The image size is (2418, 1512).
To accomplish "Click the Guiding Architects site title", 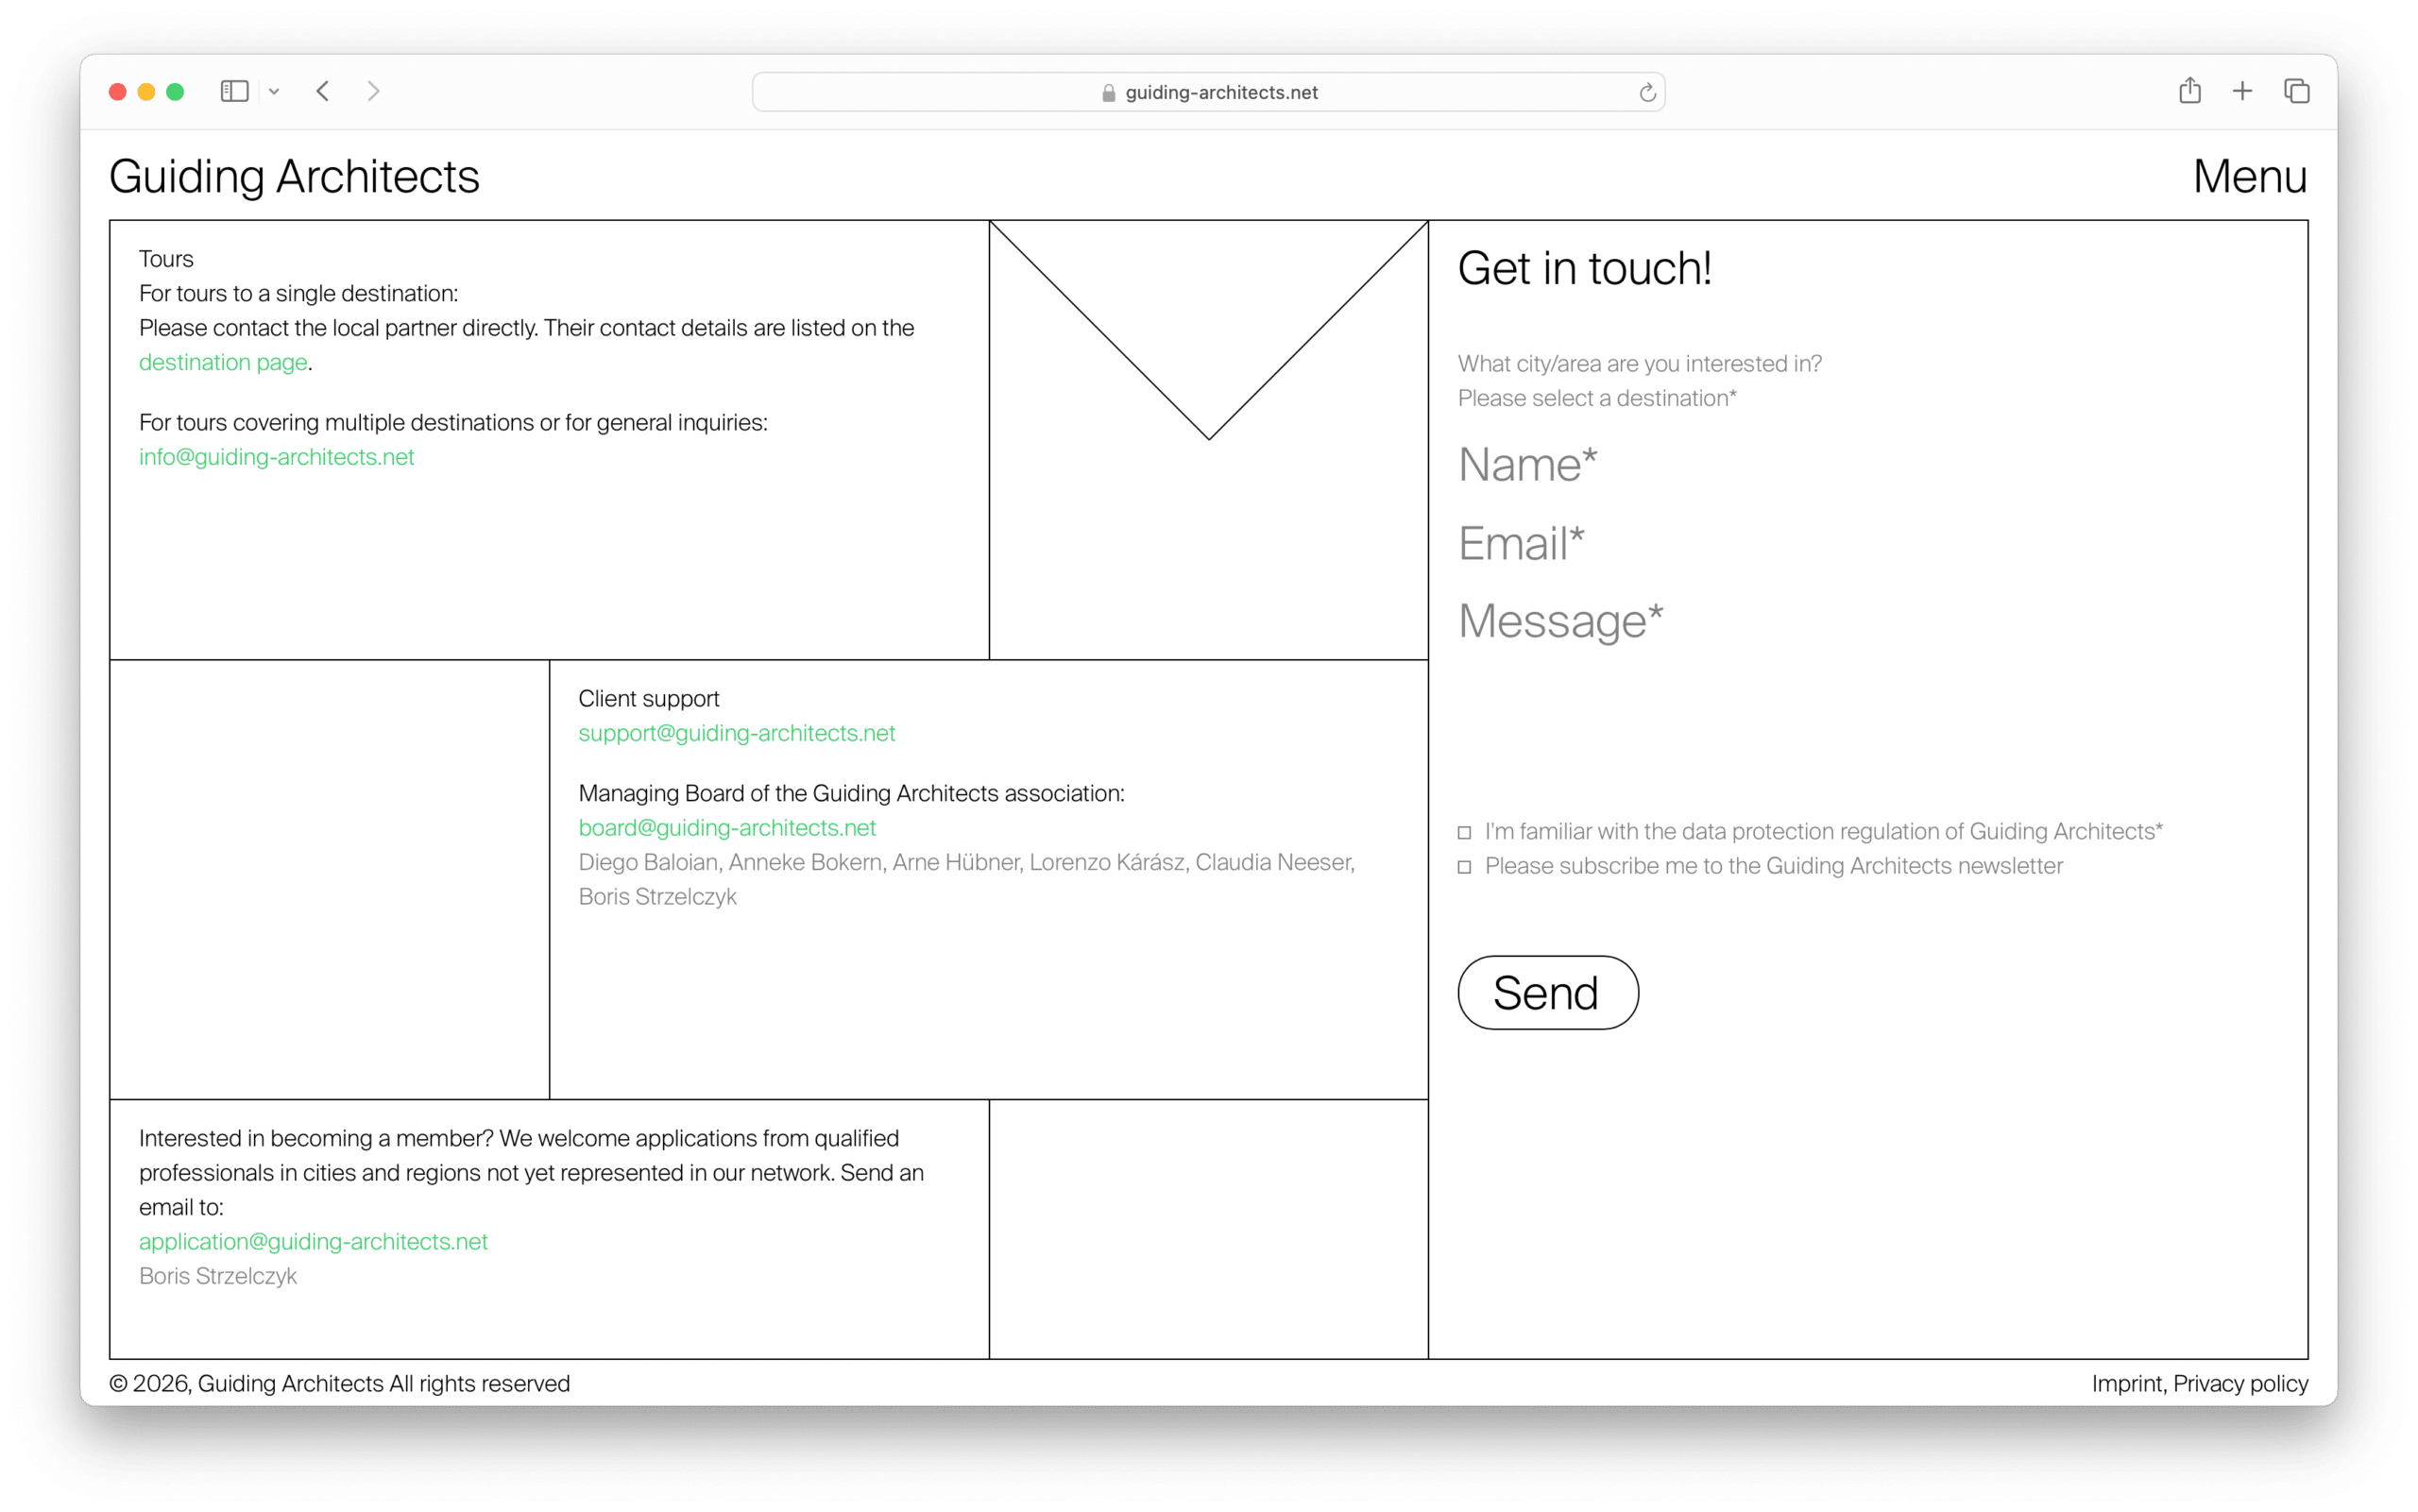I will coord(294,176).
